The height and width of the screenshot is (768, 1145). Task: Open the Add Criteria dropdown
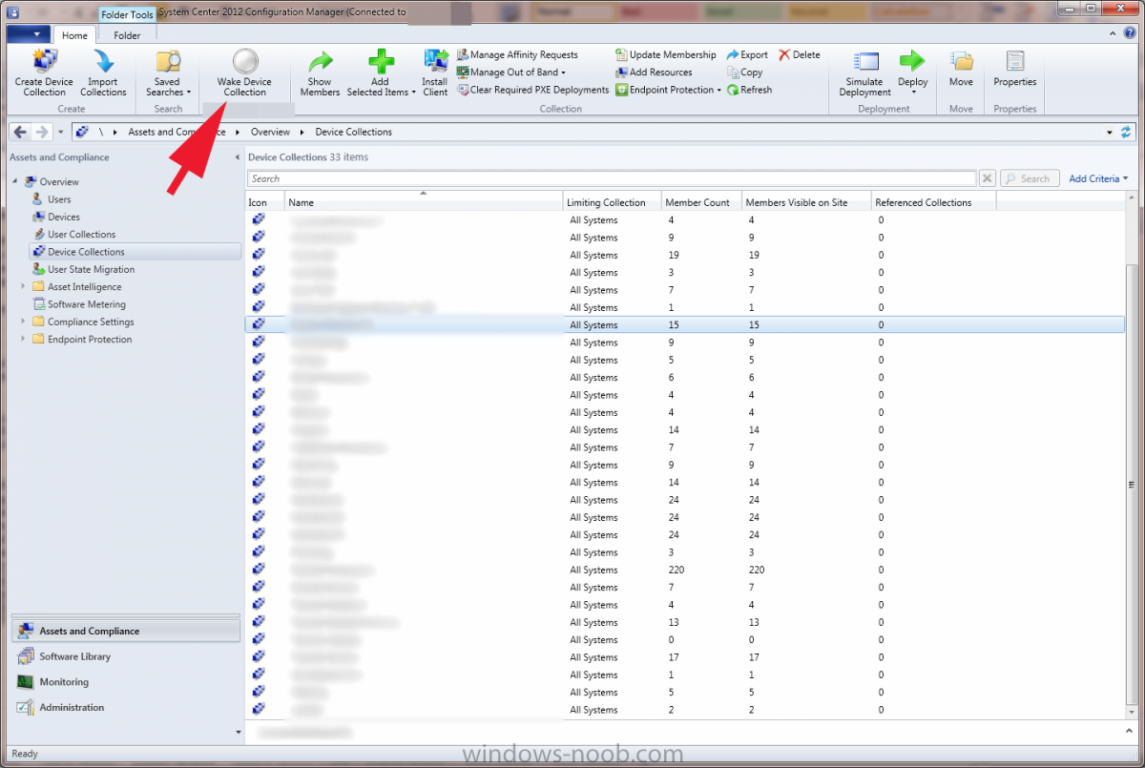click(x=1098, y=179)
